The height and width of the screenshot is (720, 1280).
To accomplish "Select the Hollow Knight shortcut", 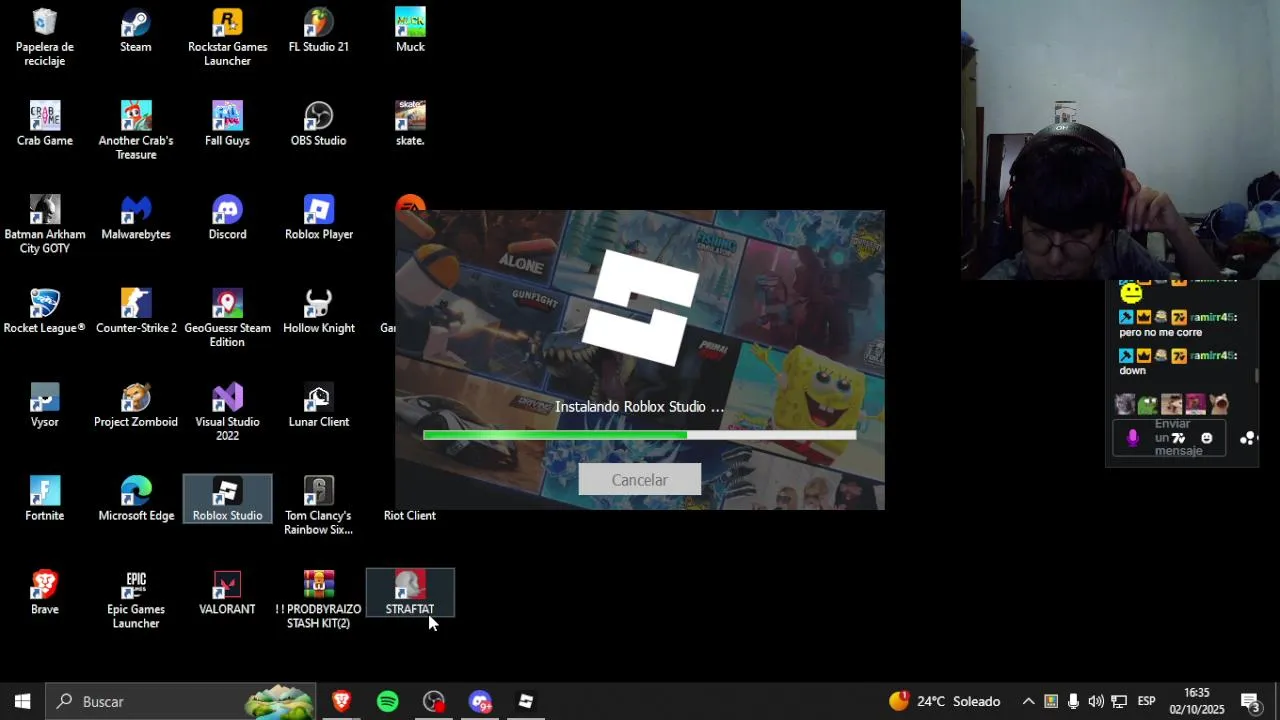I will coord(318,312).
